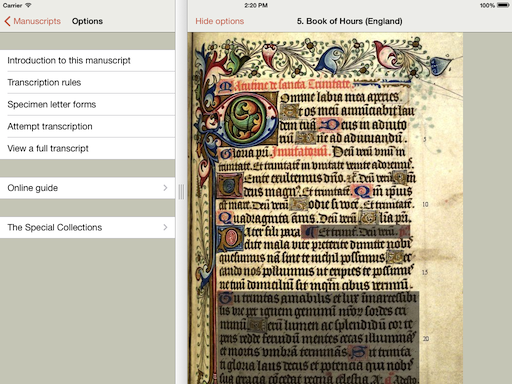Tap the highlighted dark text block
512x384 pixels.
tap(318, 337)
